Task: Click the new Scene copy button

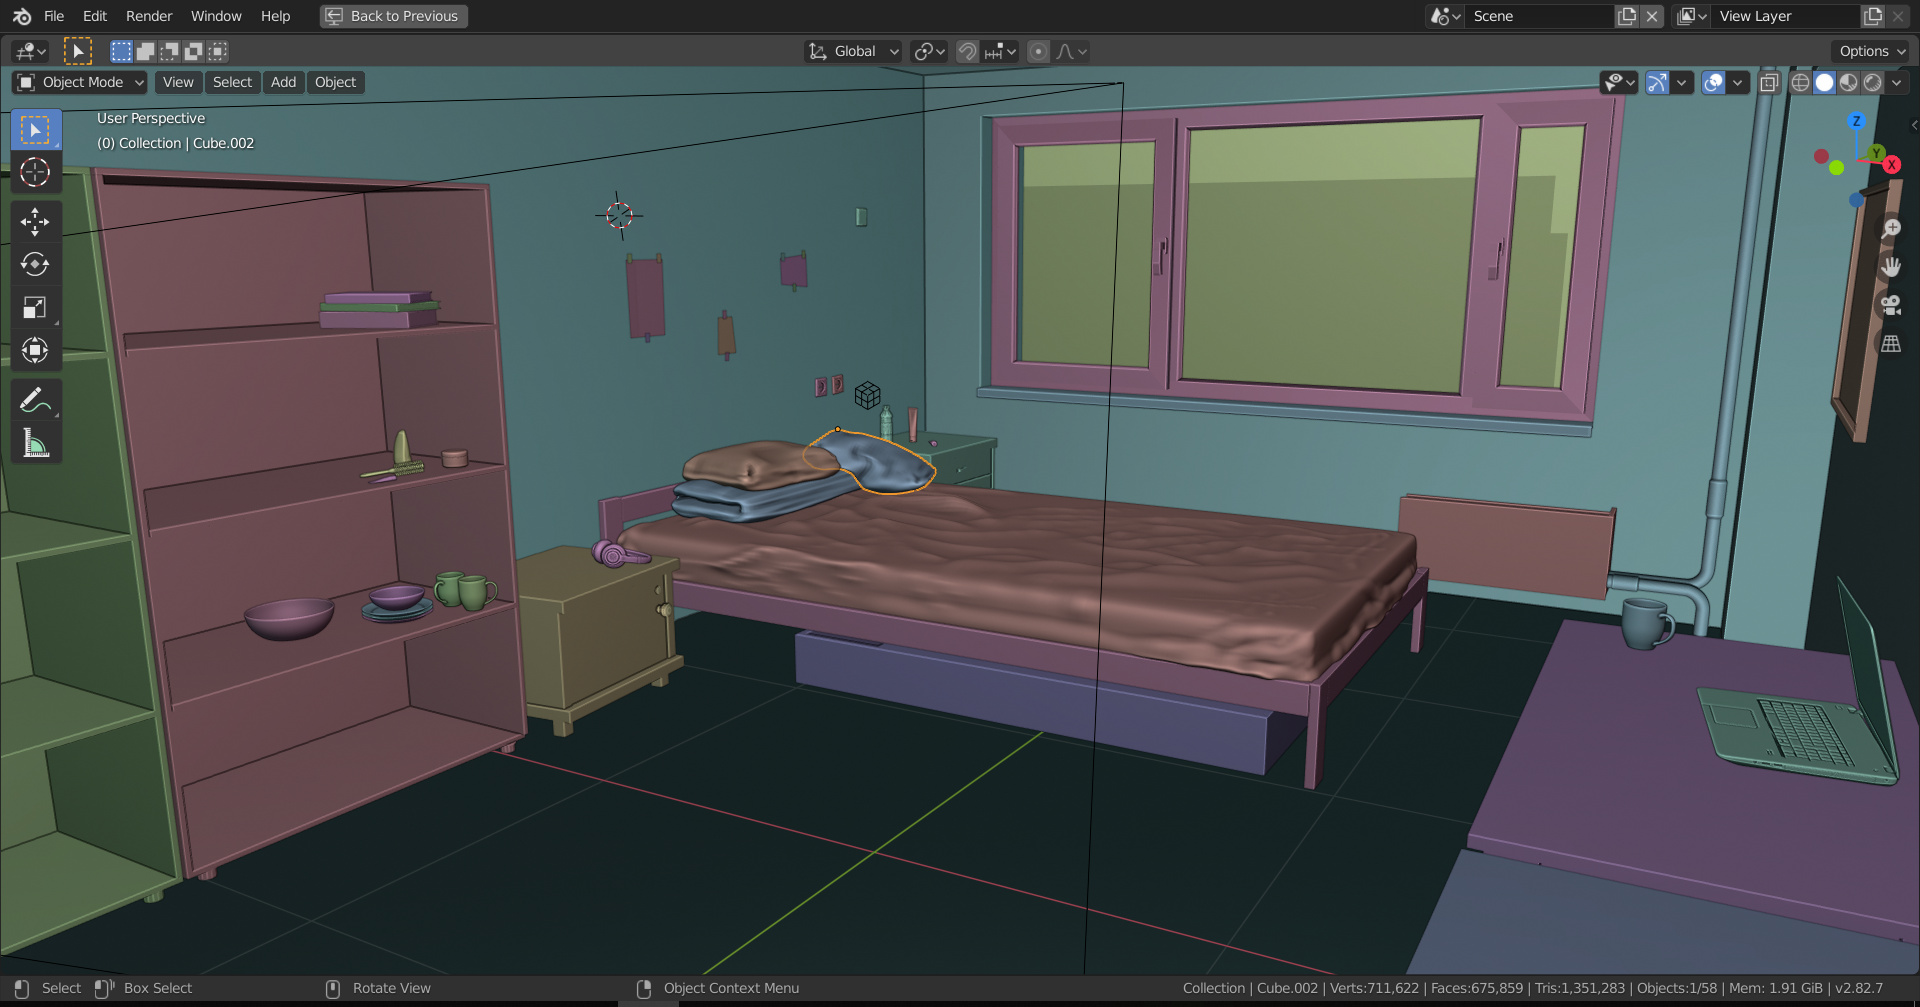Action: coord(1626,16)
